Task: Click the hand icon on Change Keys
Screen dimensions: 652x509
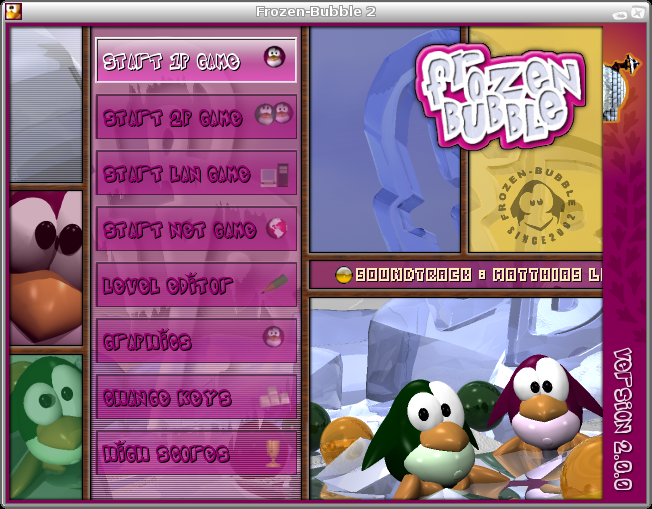Action: pos(274,397)
